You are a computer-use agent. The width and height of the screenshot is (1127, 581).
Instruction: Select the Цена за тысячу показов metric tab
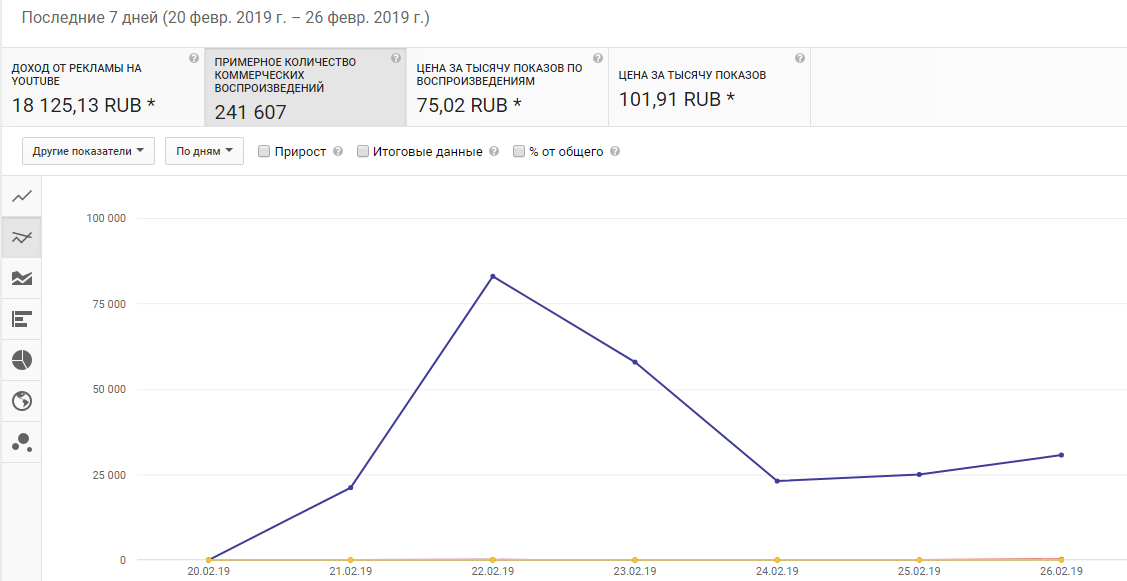[709, 88]
